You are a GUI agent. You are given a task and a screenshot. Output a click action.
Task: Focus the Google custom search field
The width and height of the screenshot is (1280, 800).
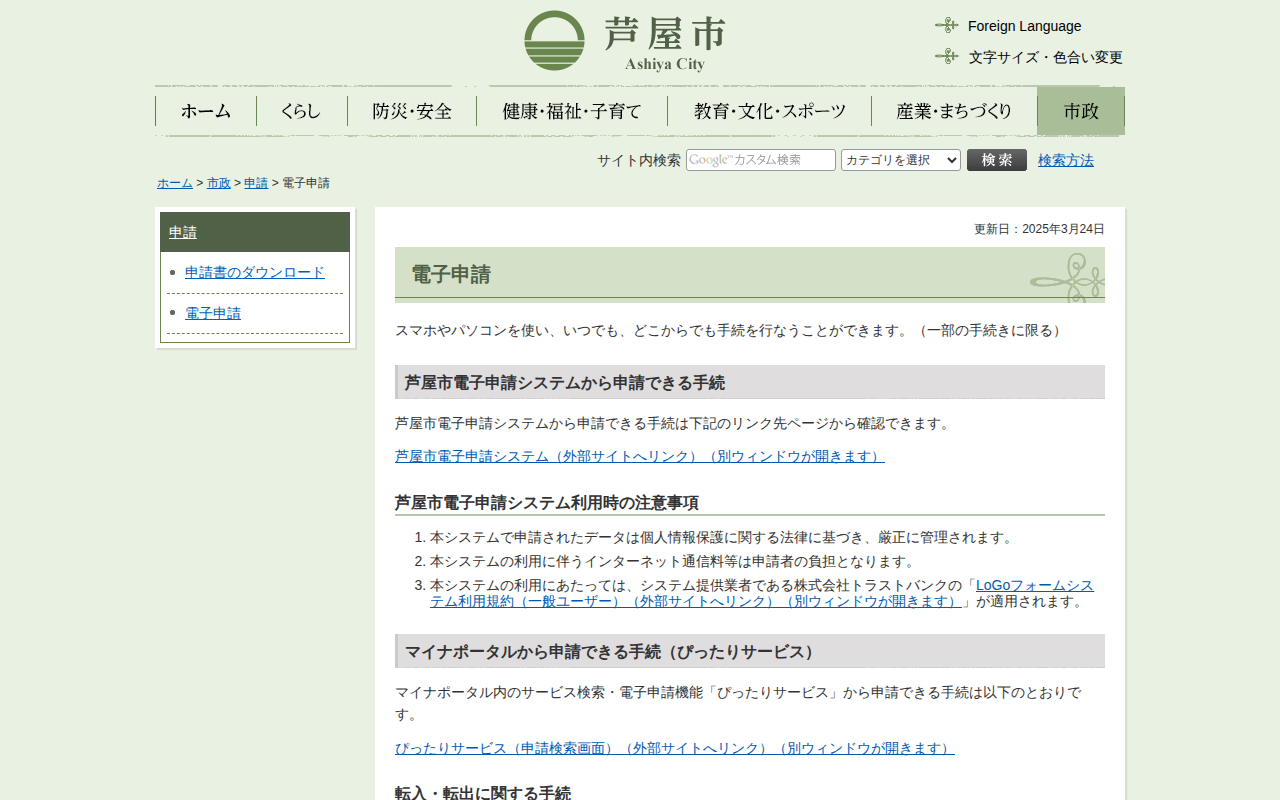click(x=760, y=160)
